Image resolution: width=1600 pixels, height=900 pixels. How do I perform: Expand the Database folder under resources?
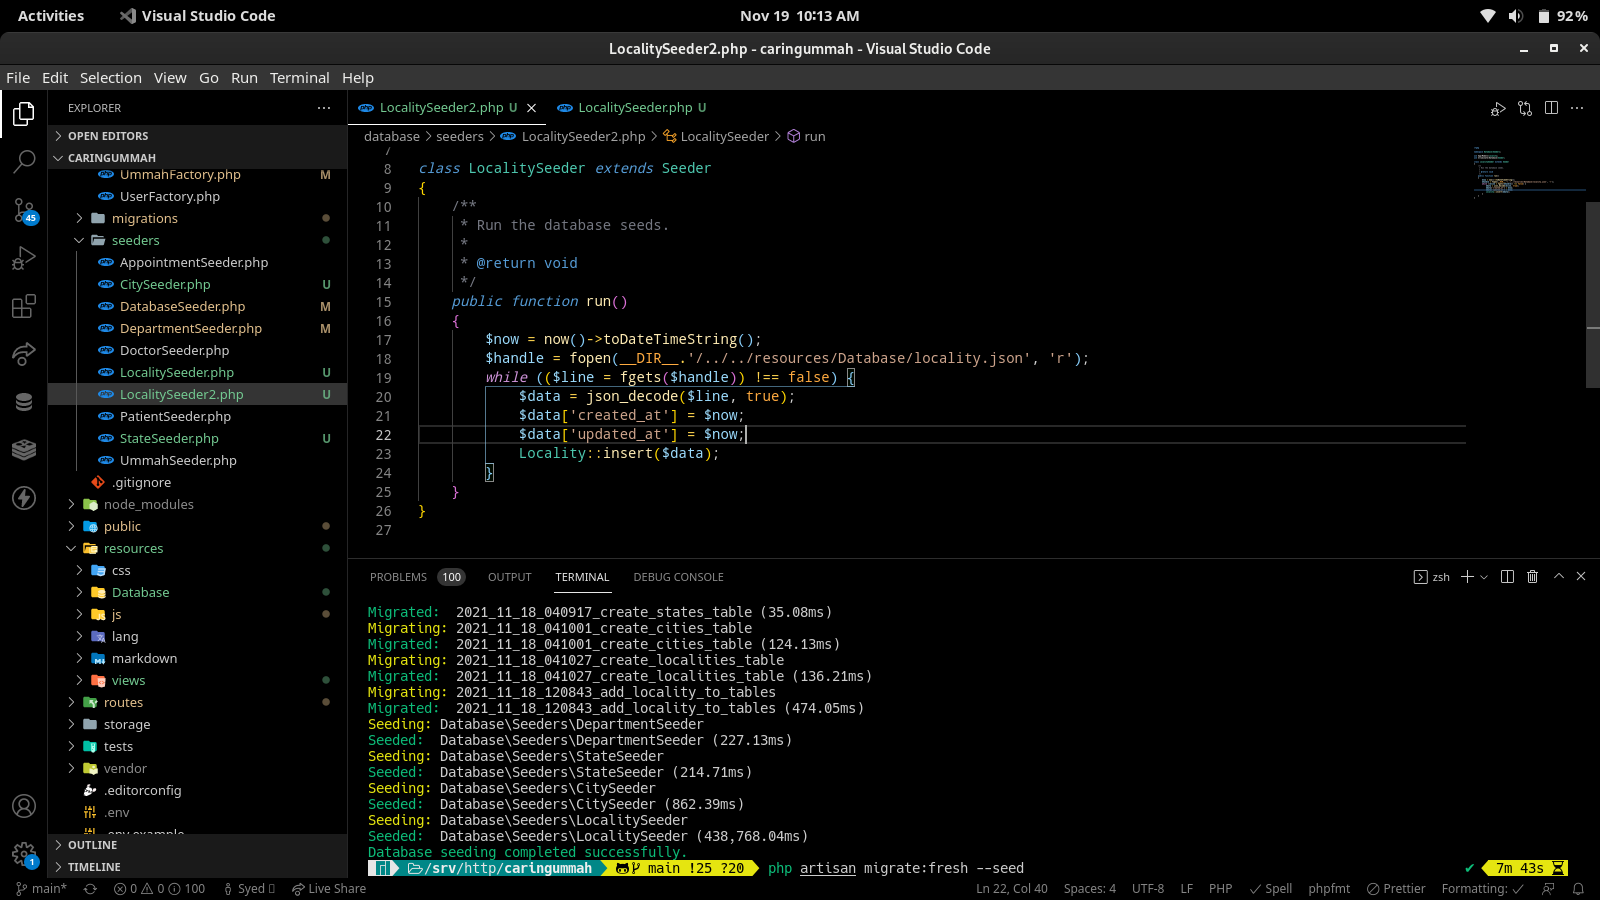198,592
